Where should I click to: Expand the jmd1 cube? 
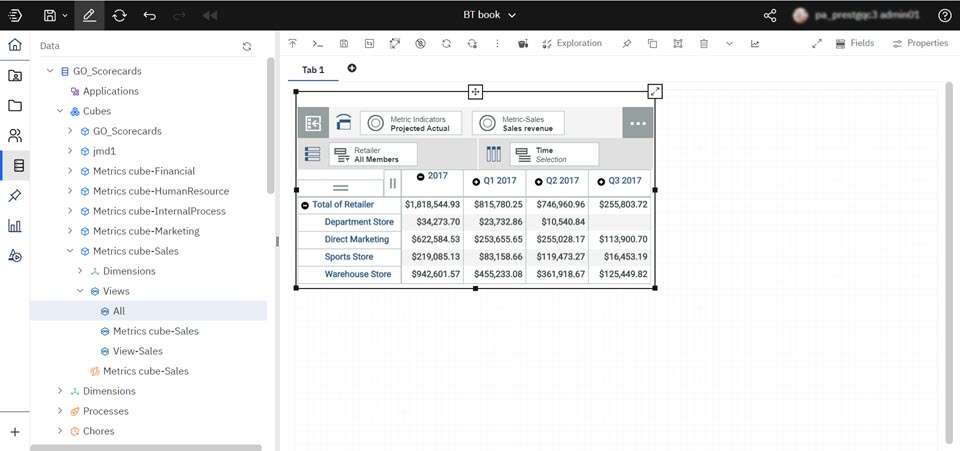[70, 151]
